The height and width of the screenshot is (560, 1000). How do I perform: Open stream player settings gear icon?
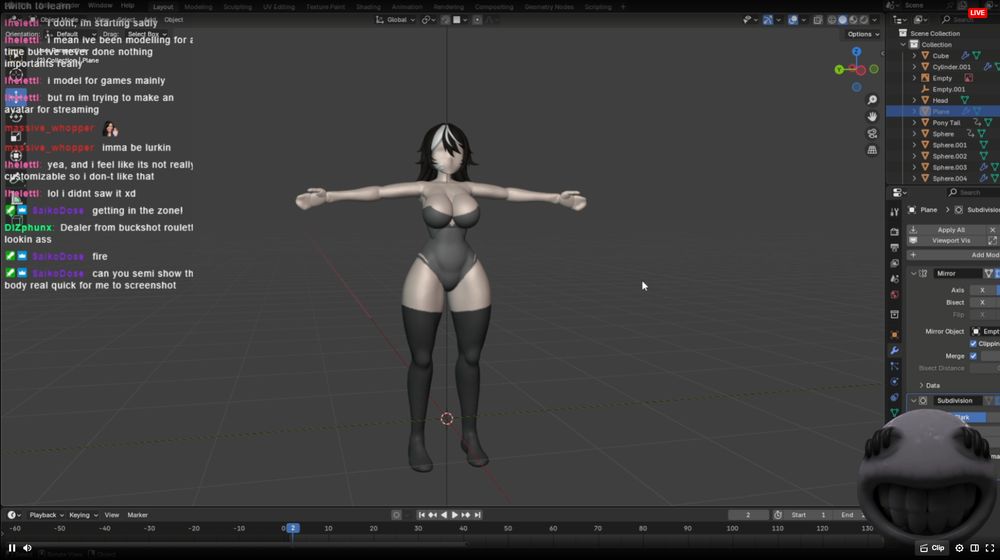[959, 548]
